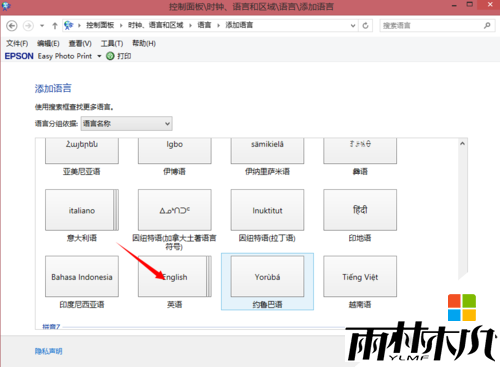Select the 因纽特语 syllabics tile
Viewport: 500px width, 367px height.
click(x=175, y=220)
